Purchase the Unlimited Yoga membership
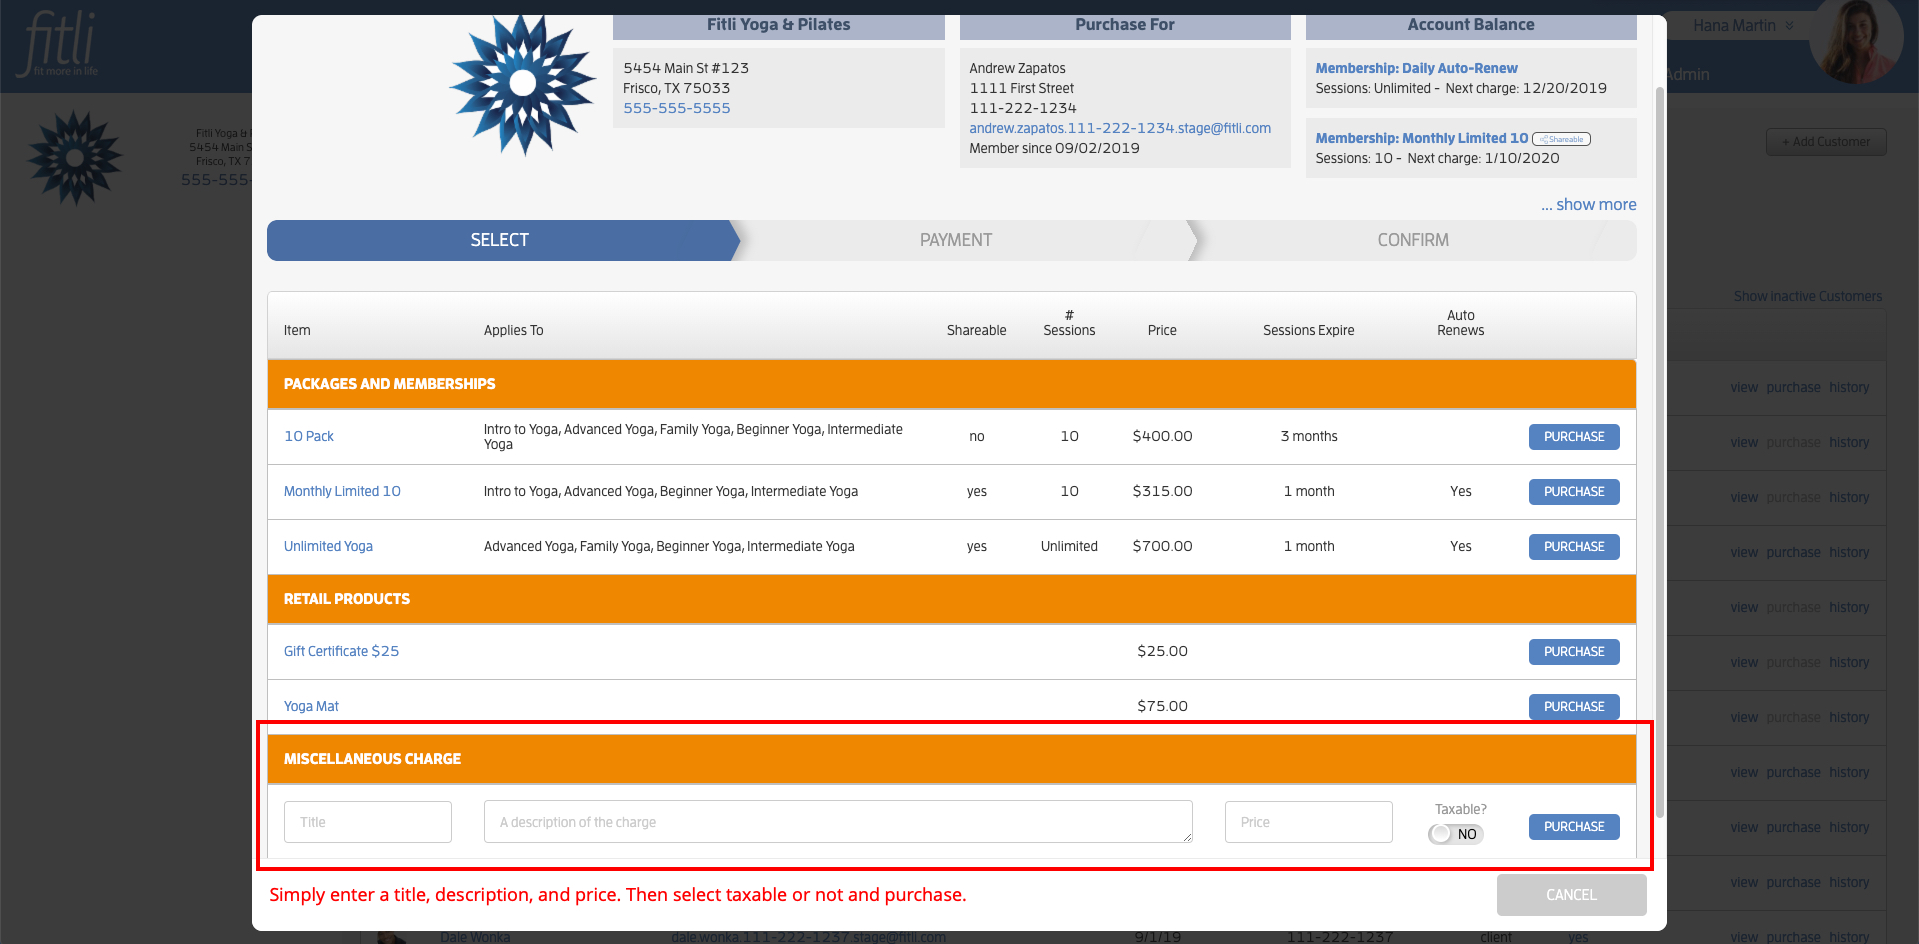 (x=1574, y=547)
